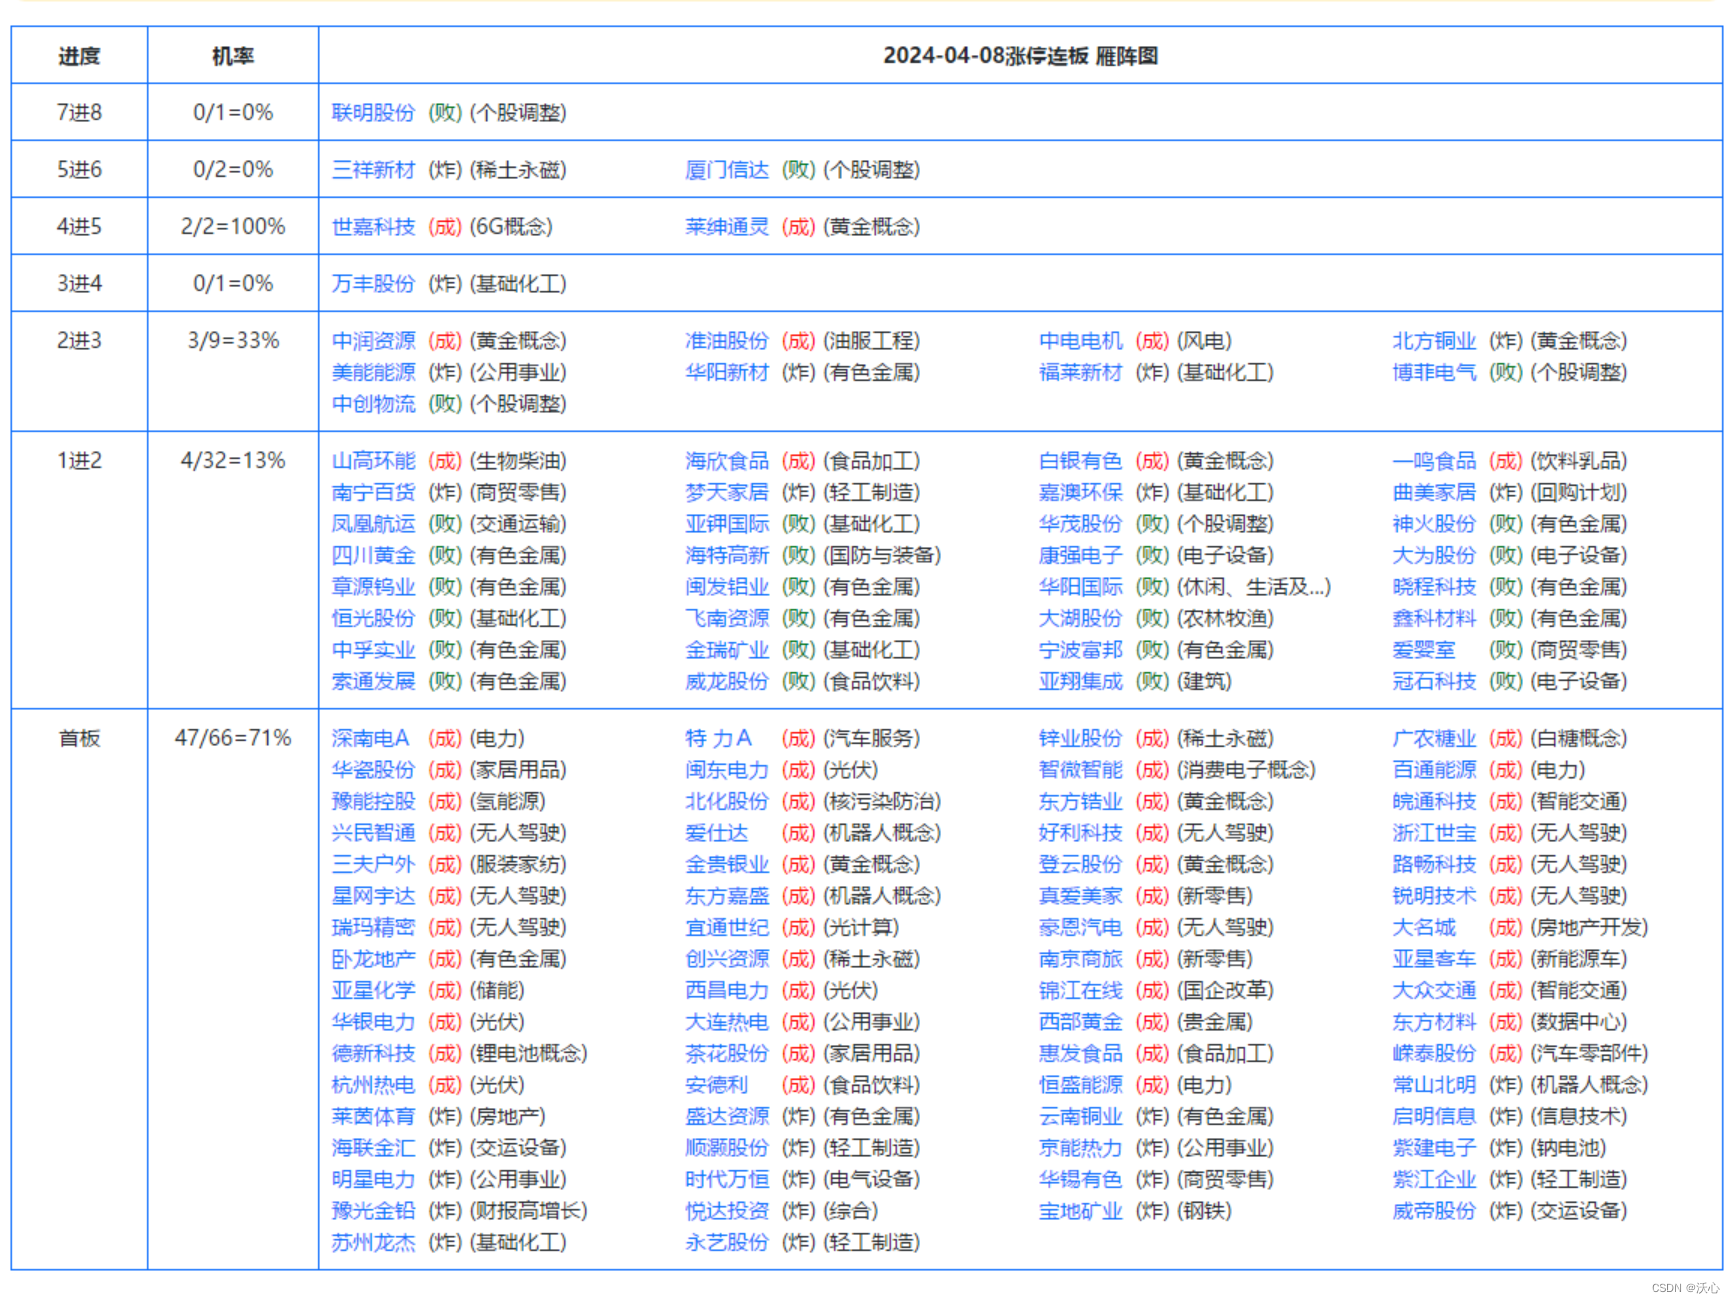Open the 中电电机 link
Viewport: 1735px width, 1303px height.
[1081, 341]
